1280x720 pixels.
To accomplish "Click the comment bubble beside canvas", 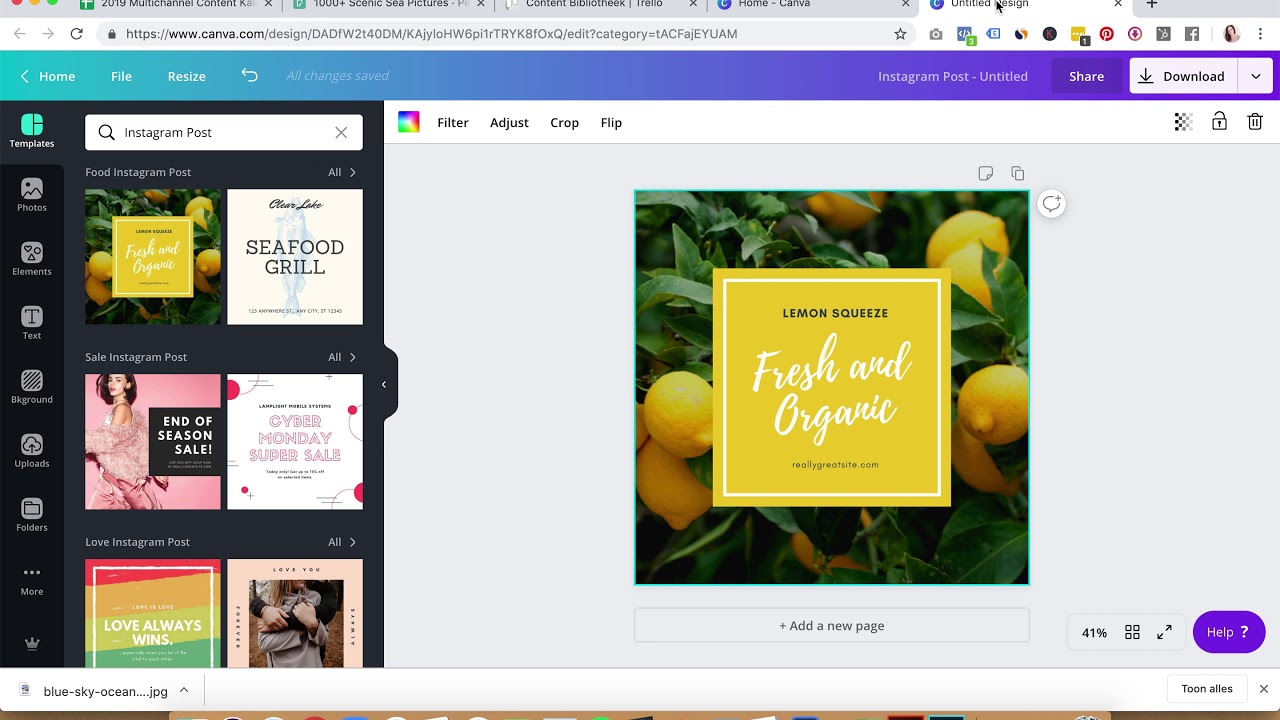I will 1051,204.
